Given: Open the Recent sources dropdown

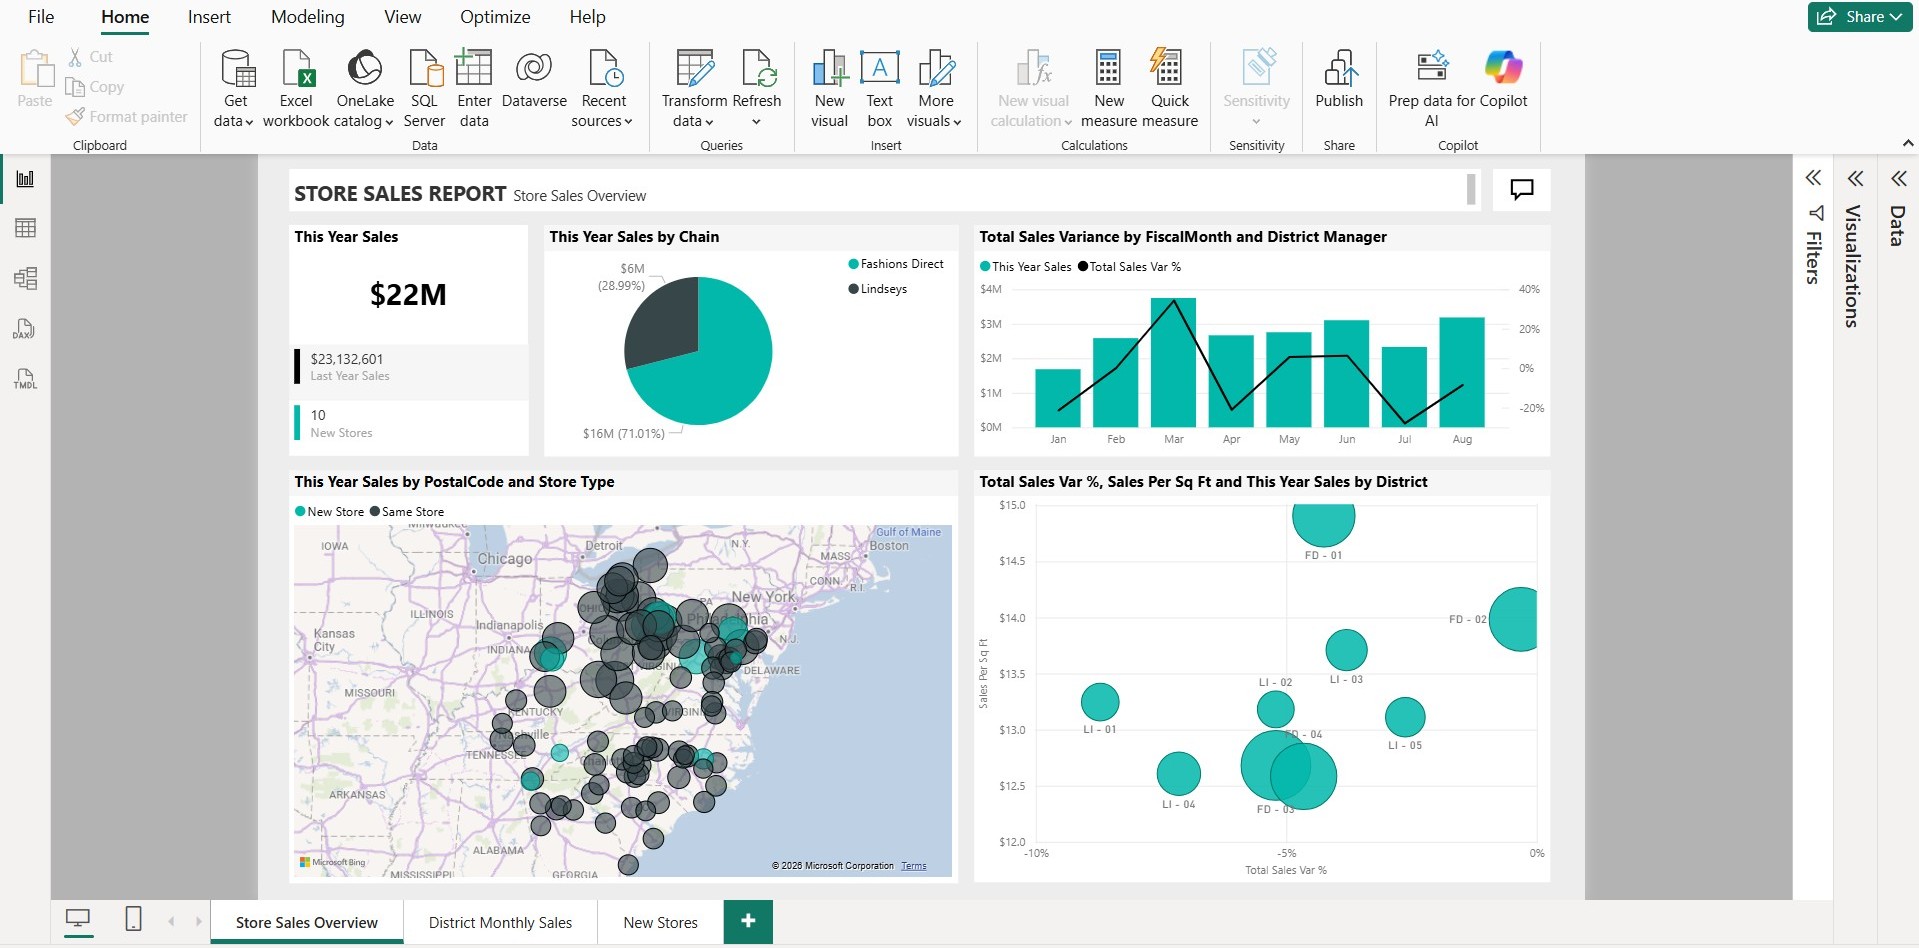Looking at the screenshot, I should 602,121.
